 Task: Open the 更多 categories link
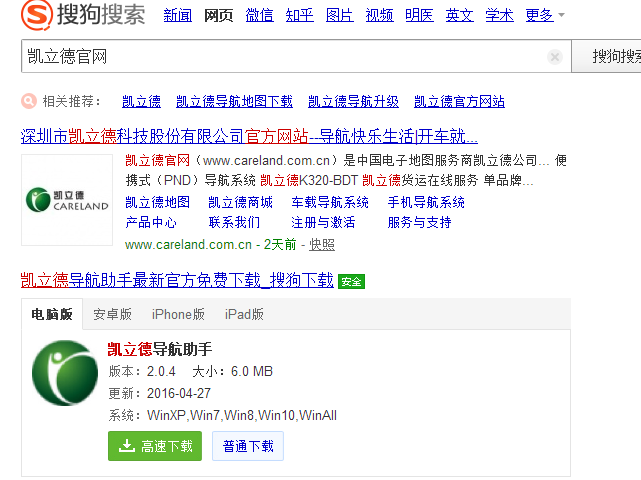click(540, 15)
